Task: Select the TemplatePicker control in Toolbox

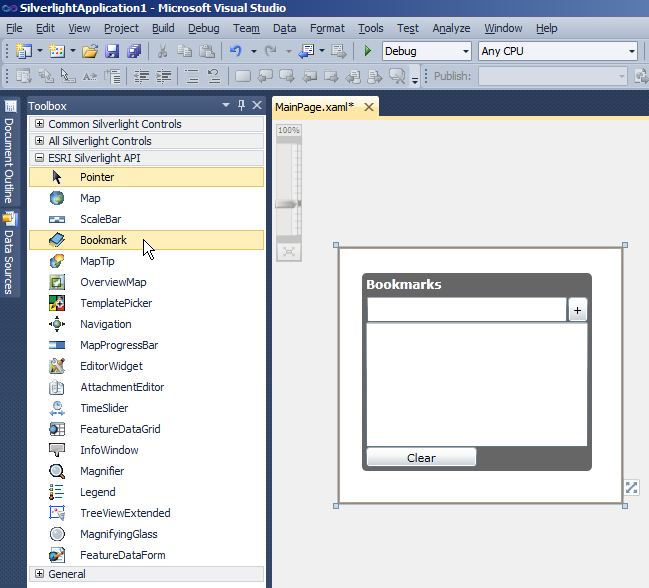Action: 147,303
